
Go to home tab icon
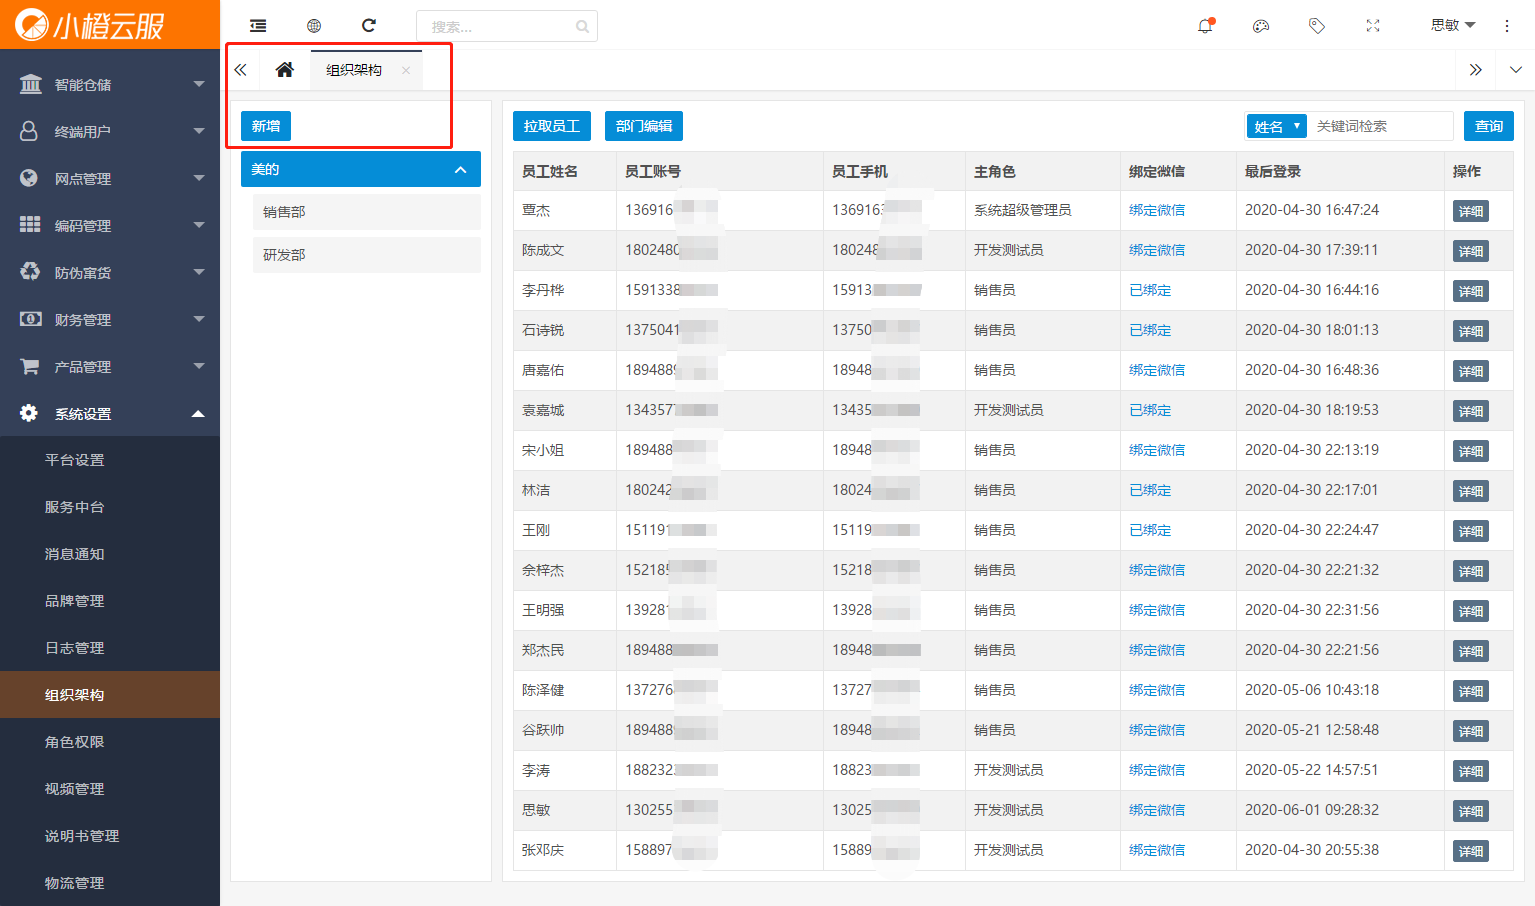(285, 69)
